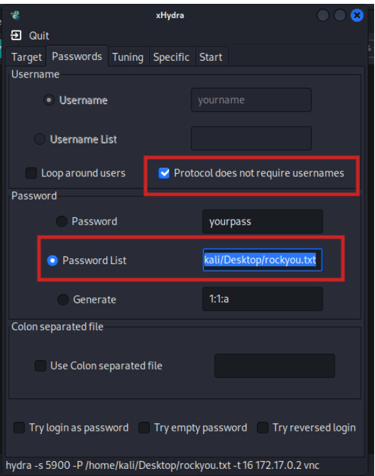The width and height of the screenshot is (375, 476).
Task: Click the xHydra app icon in title bar
Action: (x=15, y=15)
